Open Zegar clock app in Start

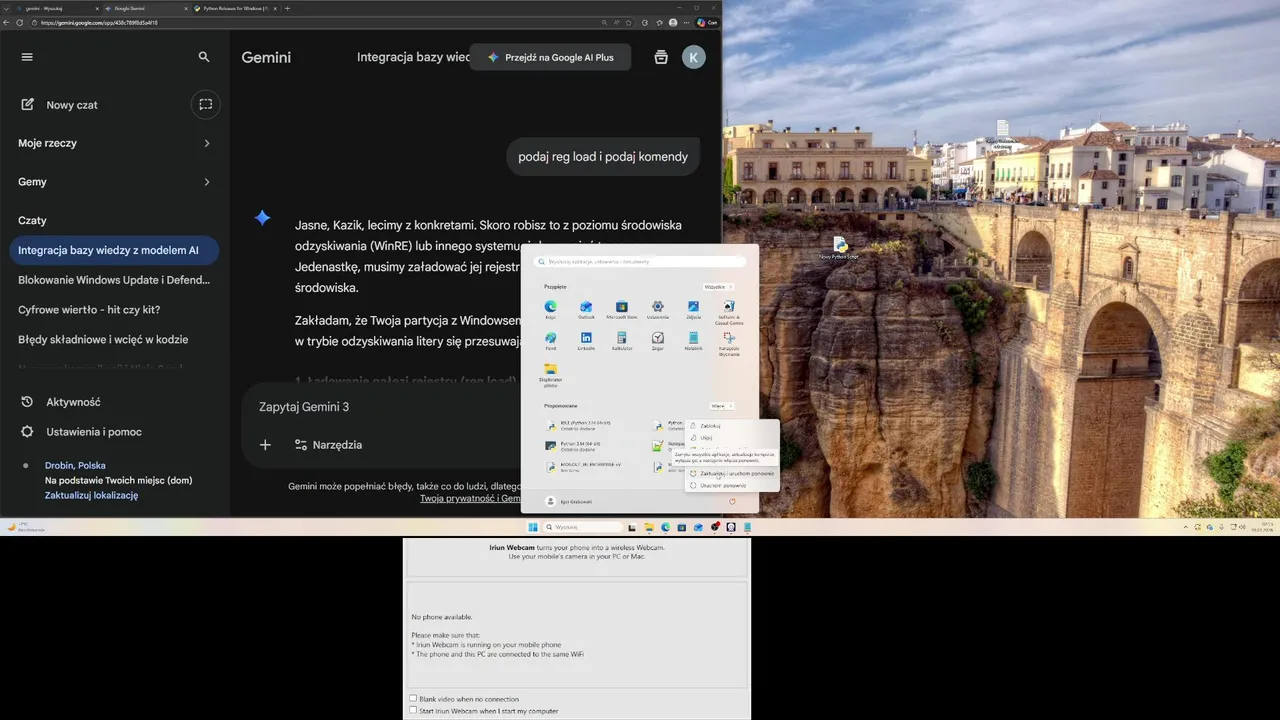(658, 342)
